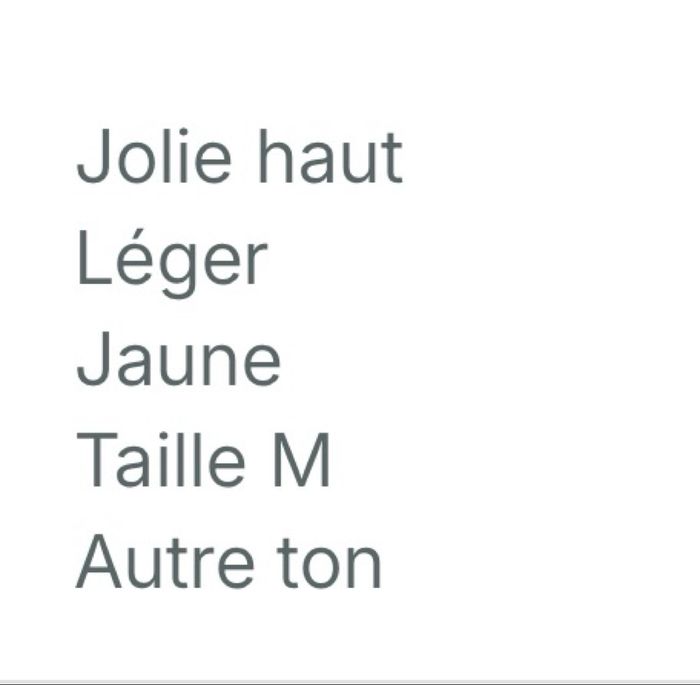
Task: Place cursor between "Jolie" and "haut"
Action: click(246, 157)
